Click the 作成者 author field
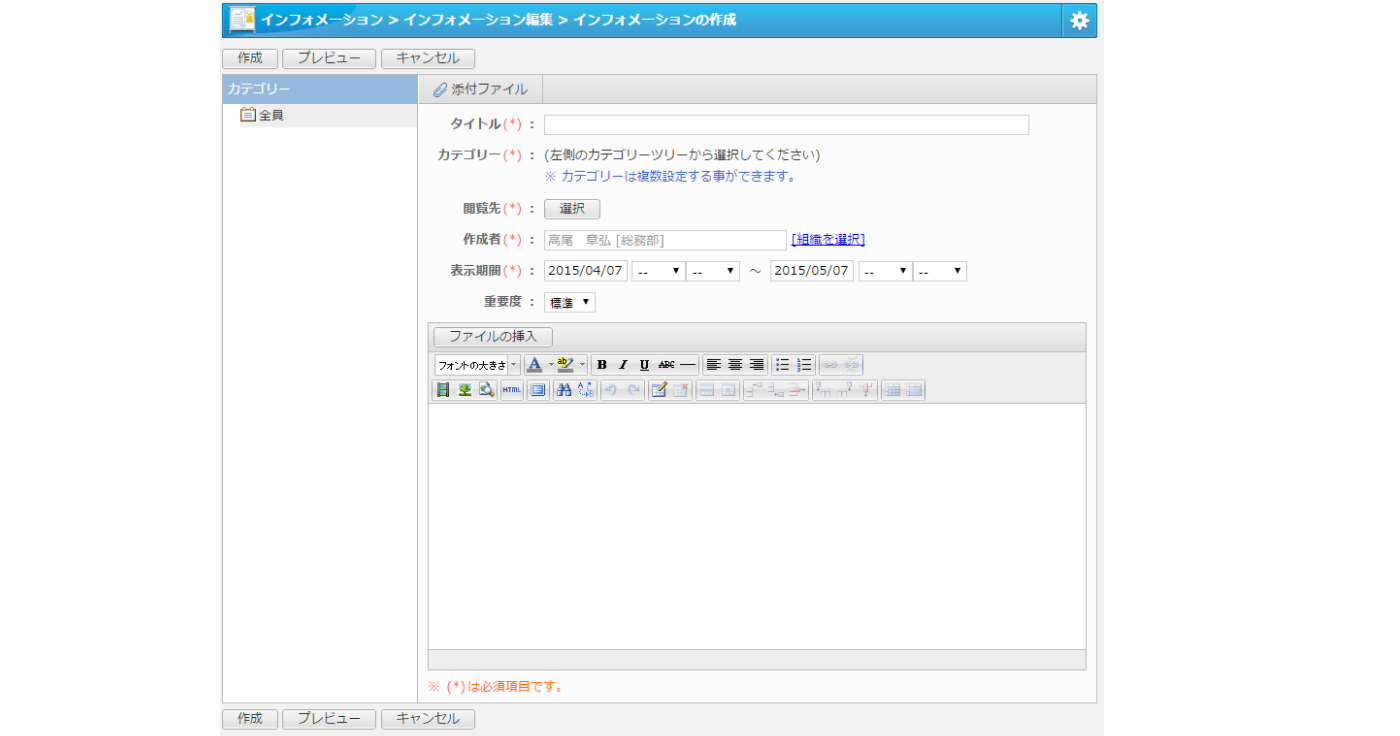Viewport: 1400px width, 736px height. [665, 240]
